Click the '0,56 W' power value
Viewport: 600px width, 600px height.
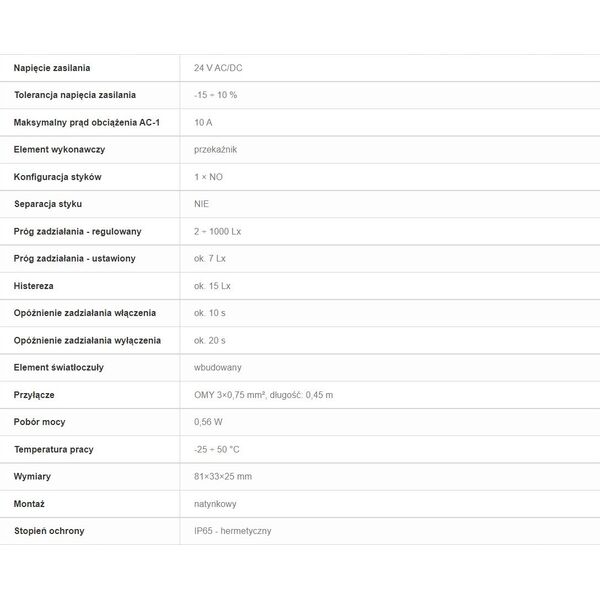pos(208,422)
